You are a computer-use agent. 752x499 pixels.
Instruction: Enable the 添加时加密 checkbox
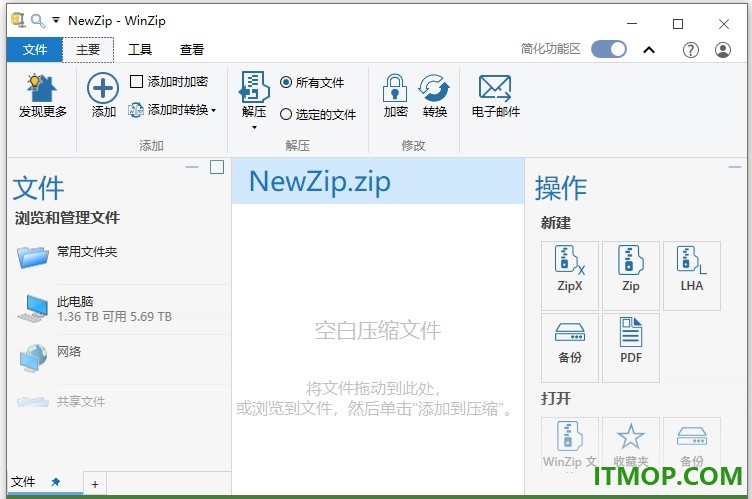click(136, 82)
